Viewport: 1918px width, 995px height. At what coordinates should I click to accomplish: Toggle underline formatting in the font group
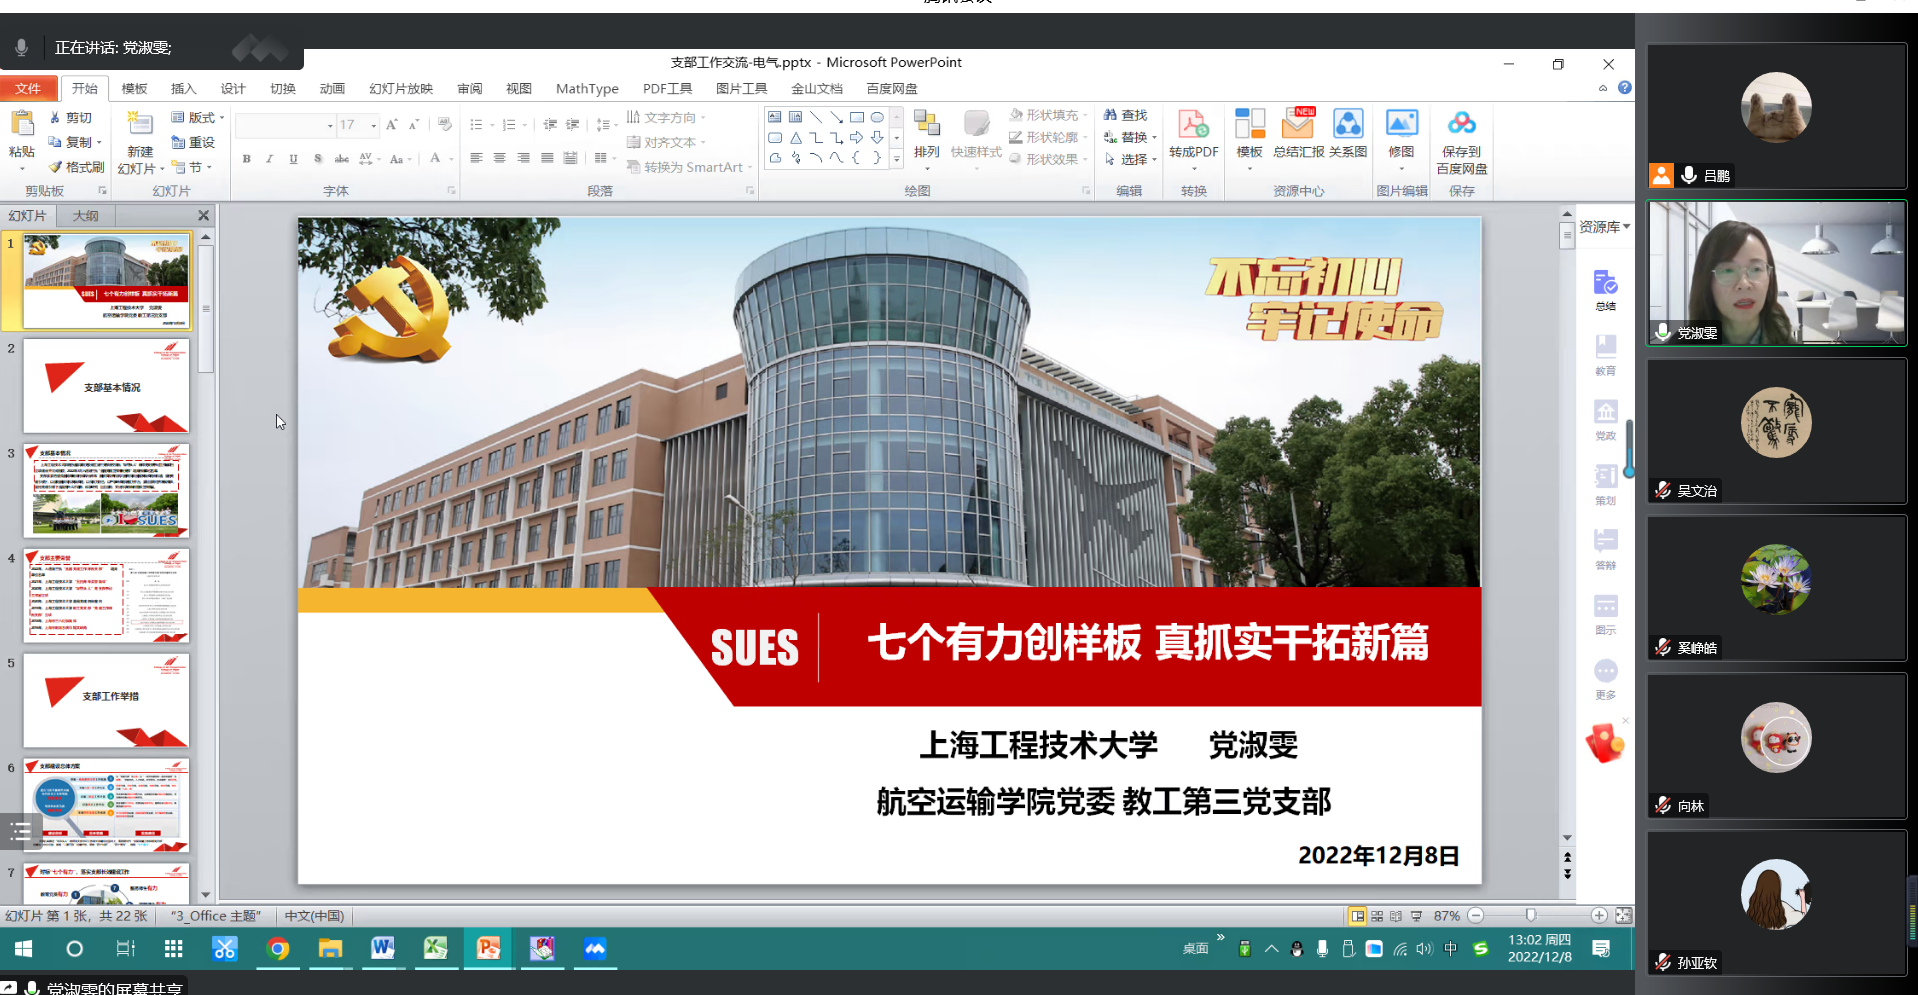point(293,159)
